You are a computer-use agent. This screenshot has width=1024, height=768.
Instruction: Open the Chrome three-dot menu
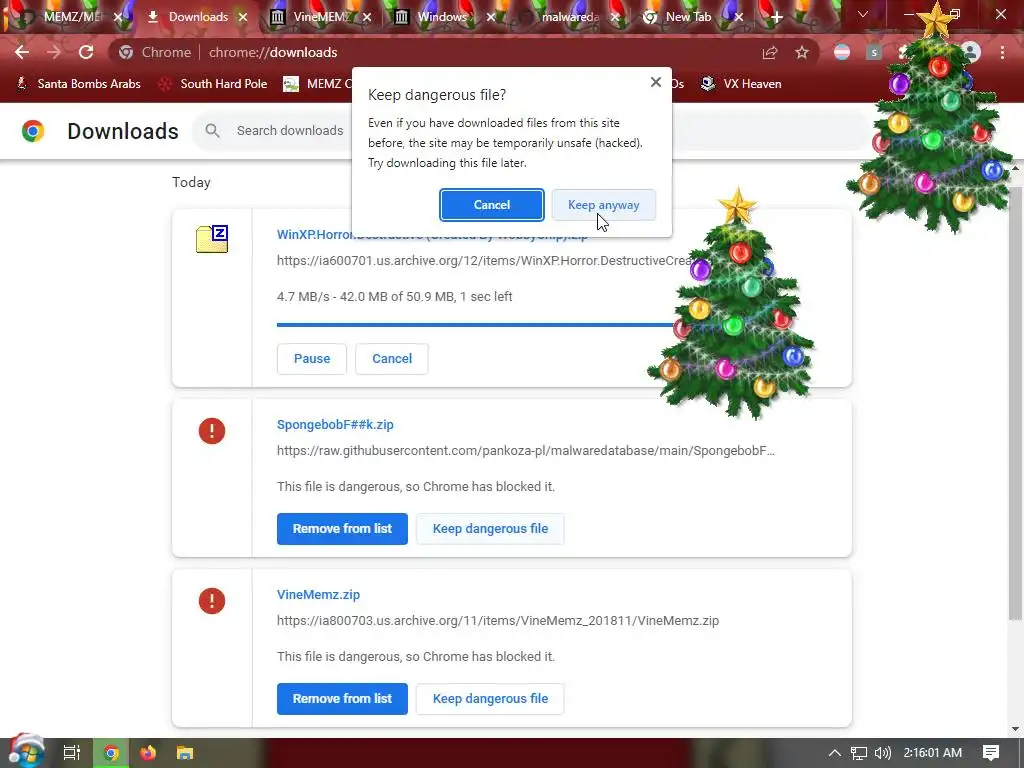click(x=1002, y=52)
